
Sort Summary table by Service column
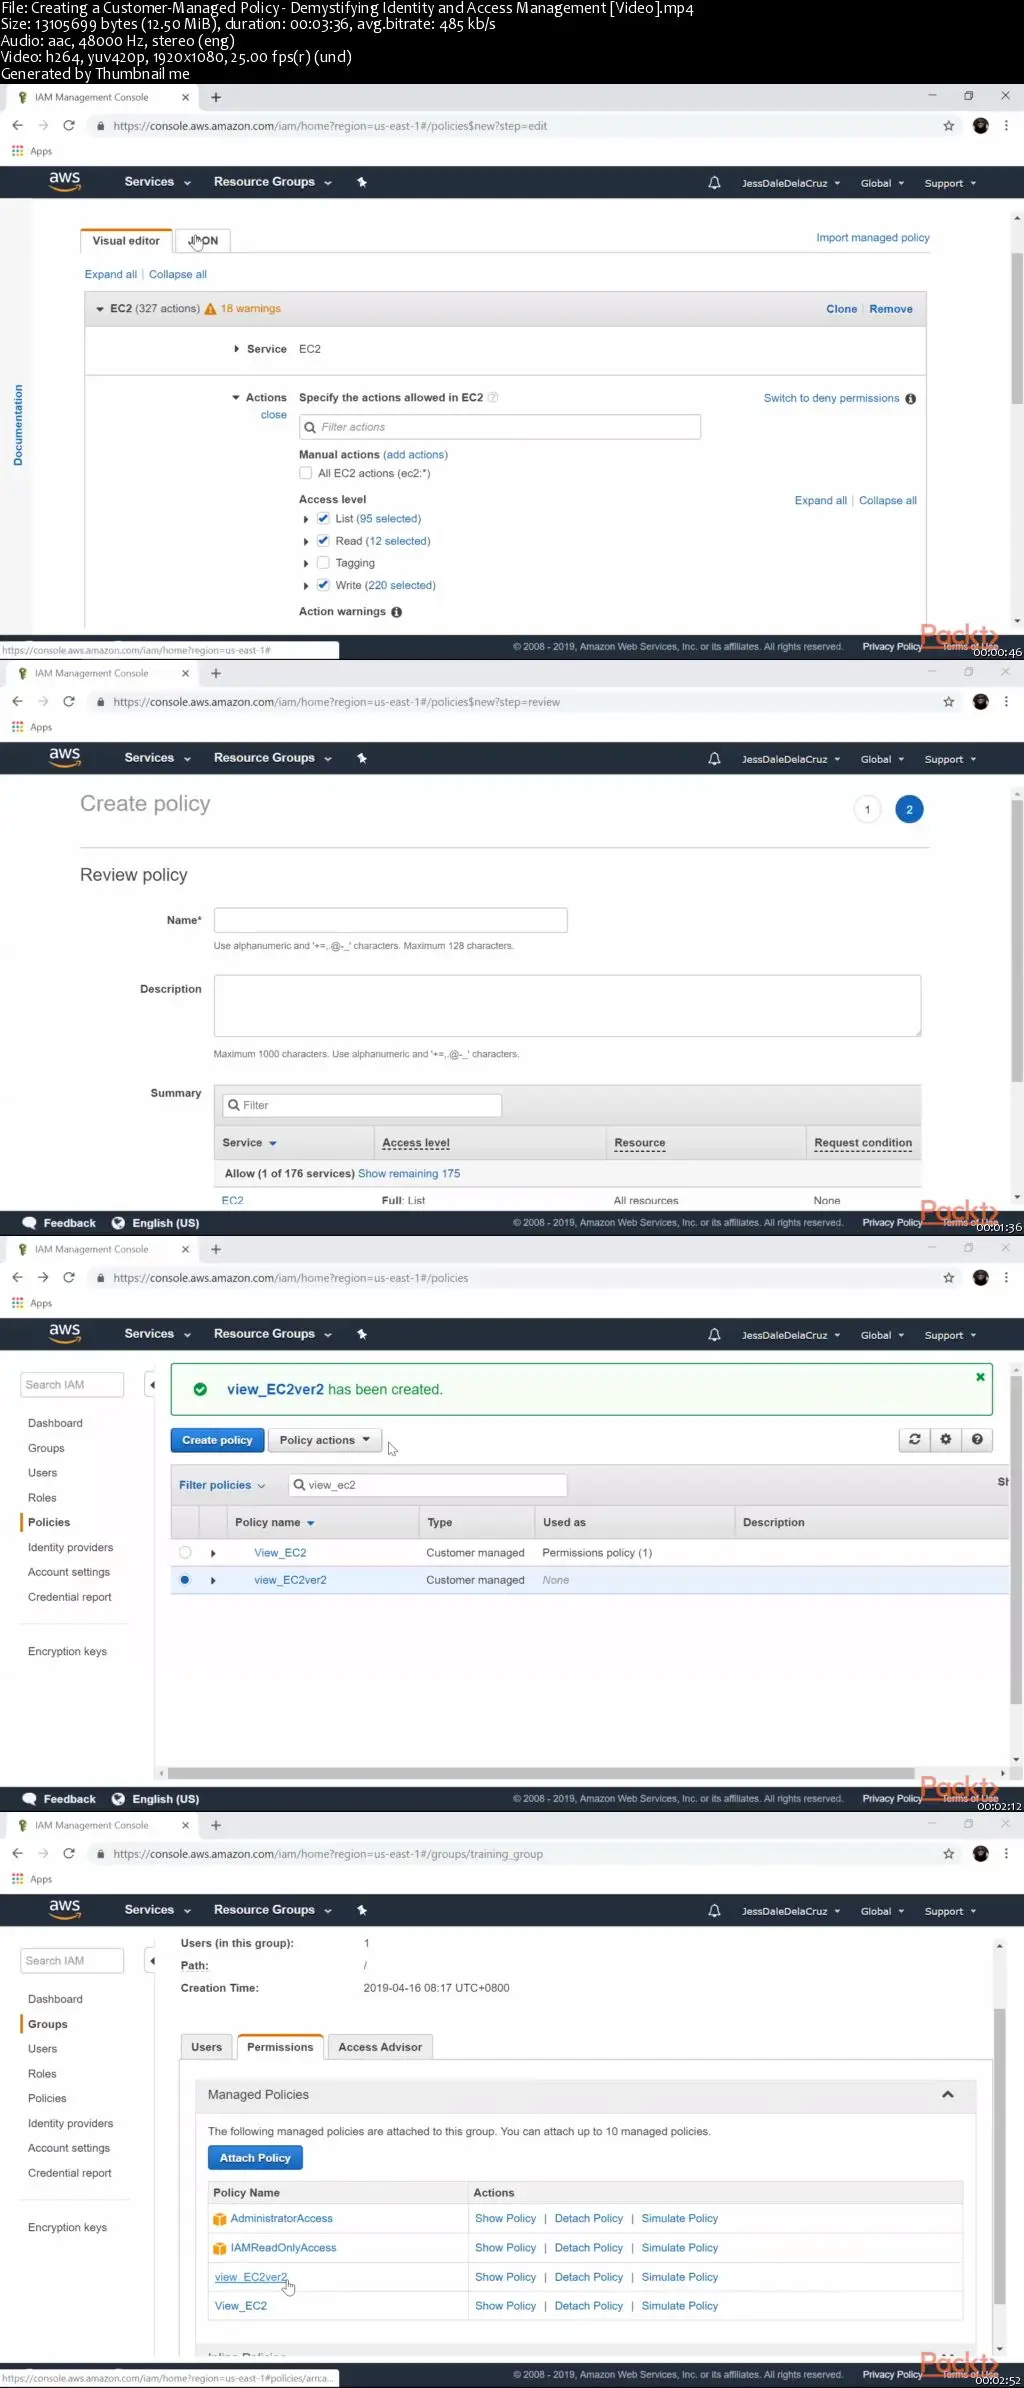pos(249,1143)
